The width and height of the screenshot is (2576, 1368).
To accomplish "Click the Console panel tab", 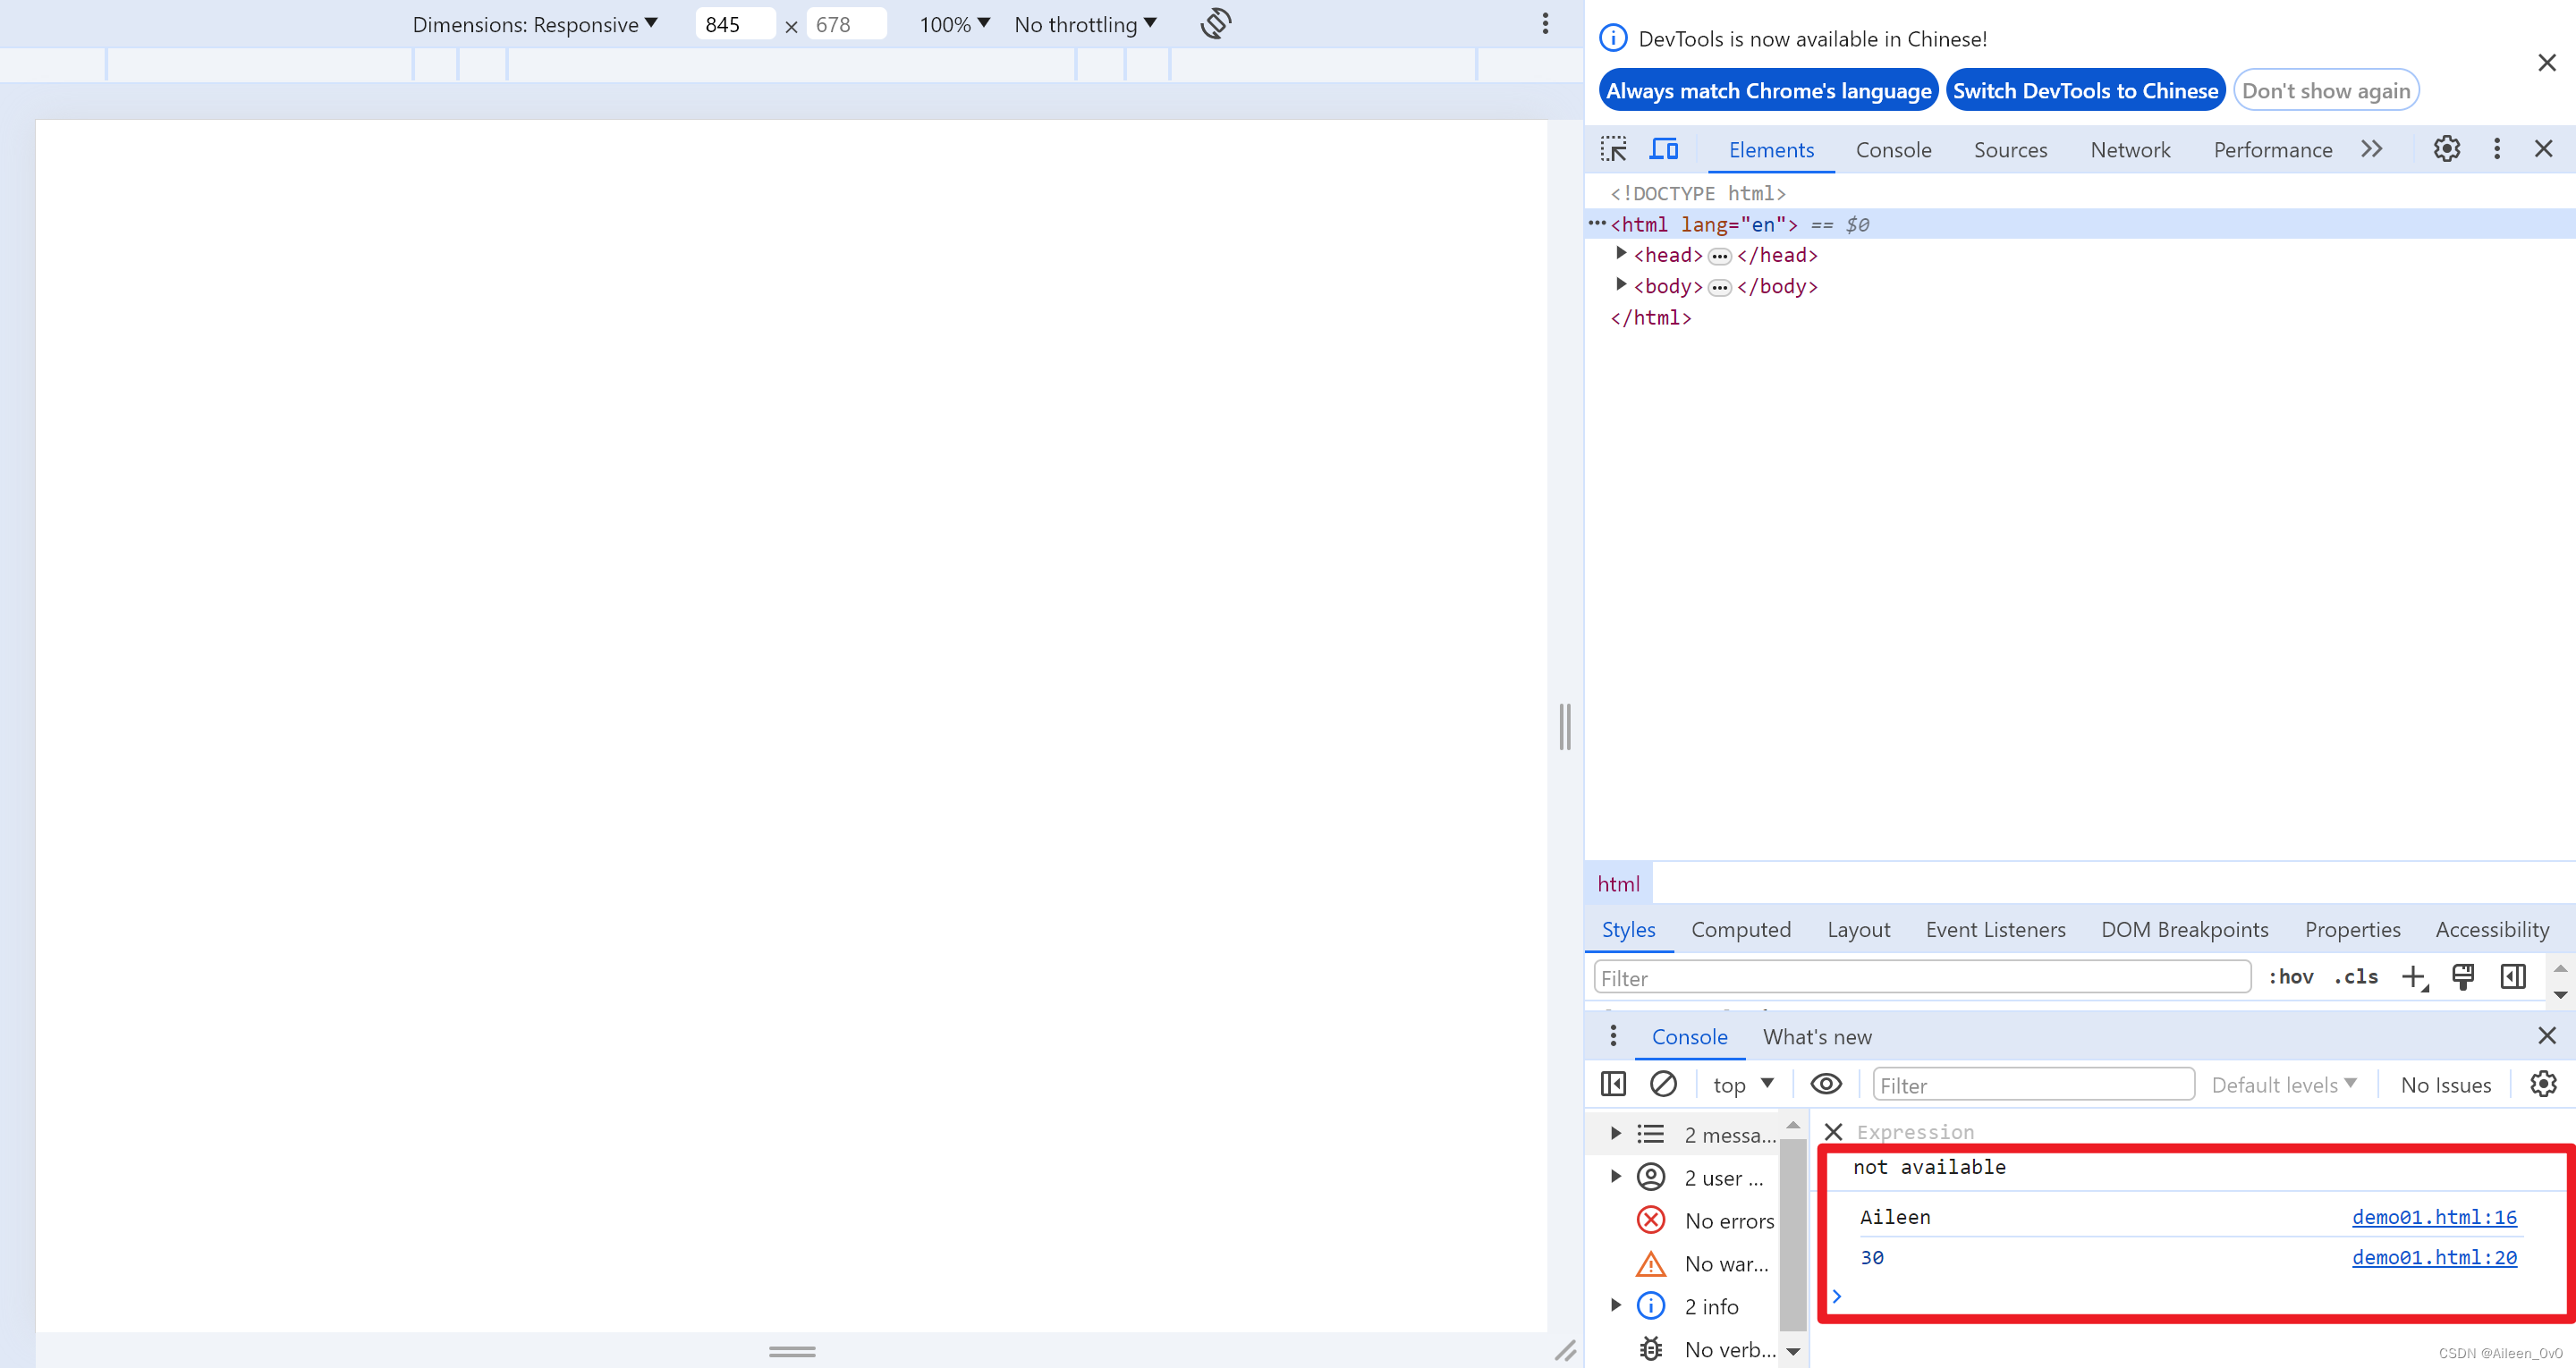I will click(1893, 148).
